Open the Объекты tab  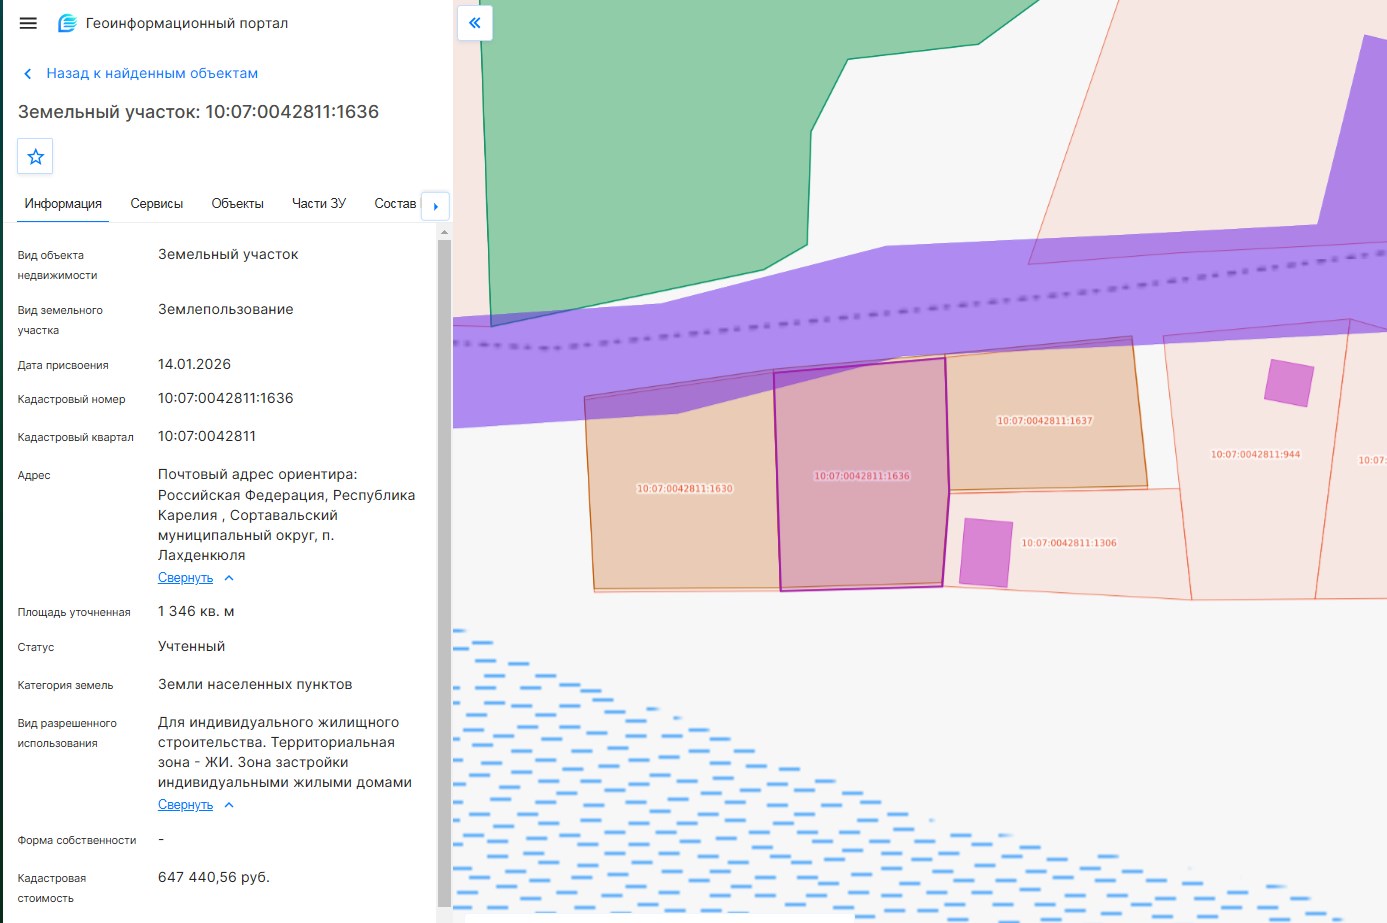click(x=238, y=204)
